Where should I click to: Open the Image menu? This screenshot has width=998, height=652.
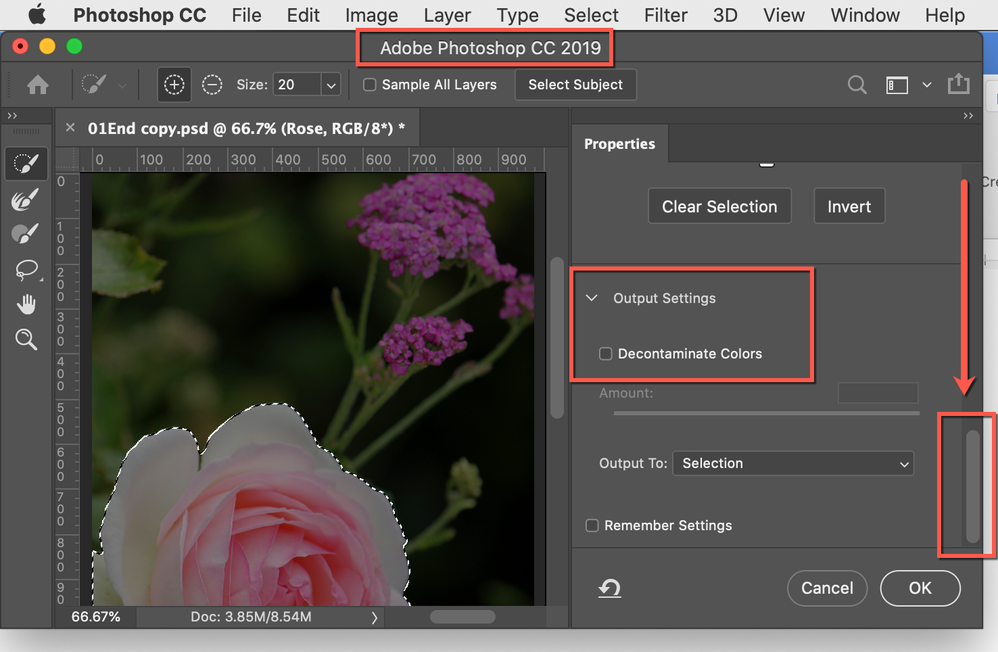[372, 15]
